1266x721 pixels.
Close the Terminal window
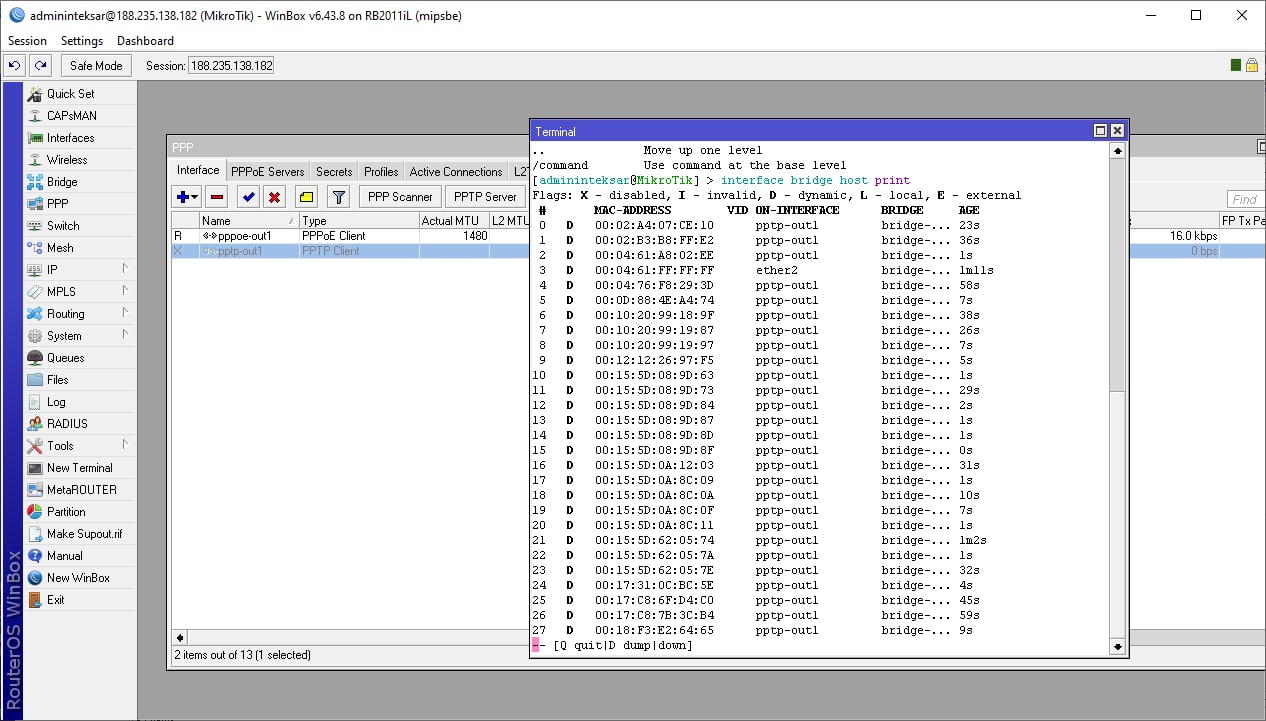point(1117,131)
